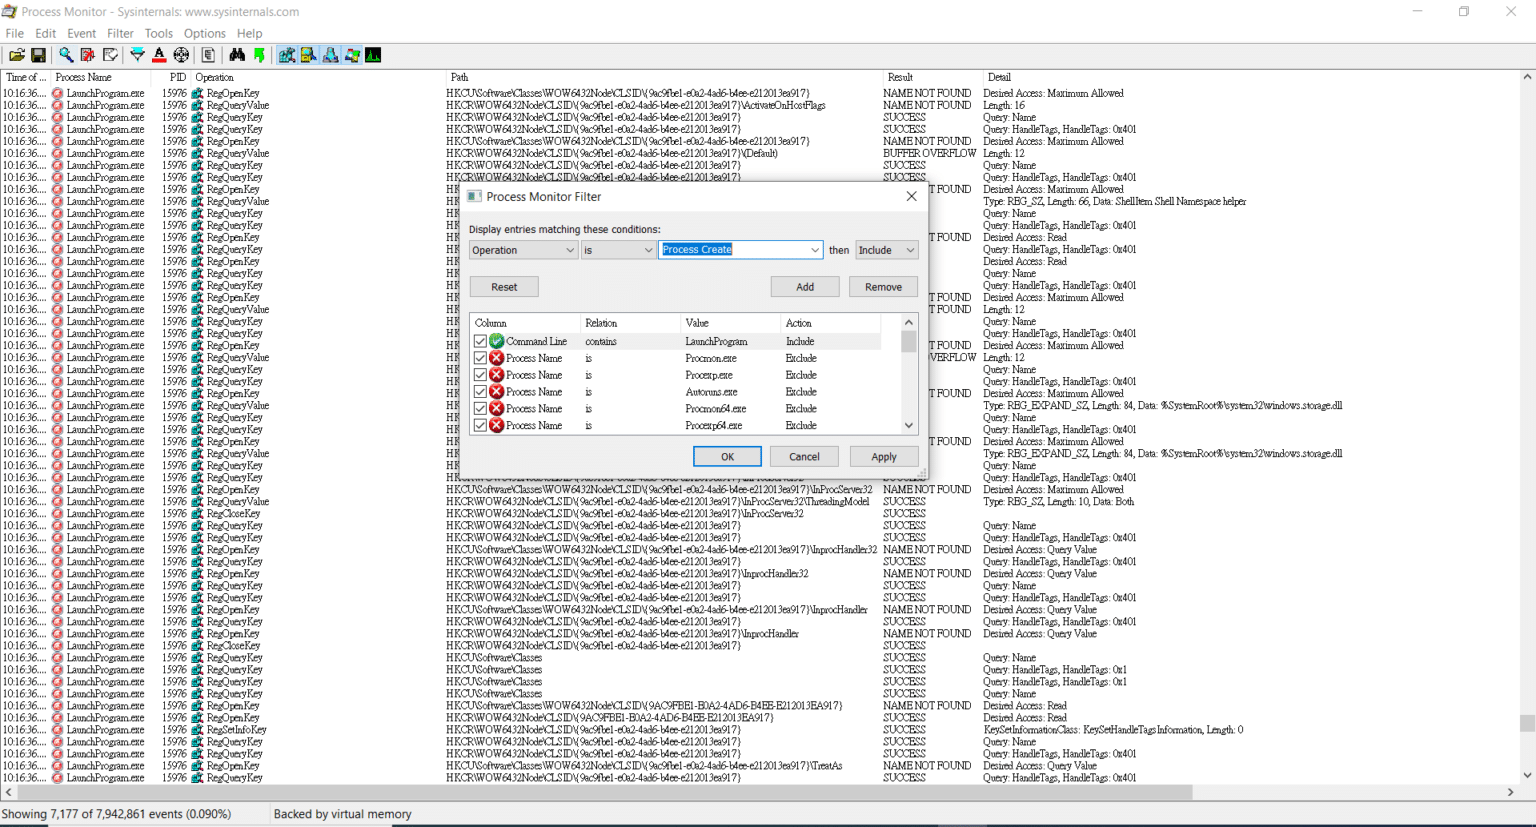
Task: Toggle event capture using the magnifier icon
Action: tap(66, 55)
